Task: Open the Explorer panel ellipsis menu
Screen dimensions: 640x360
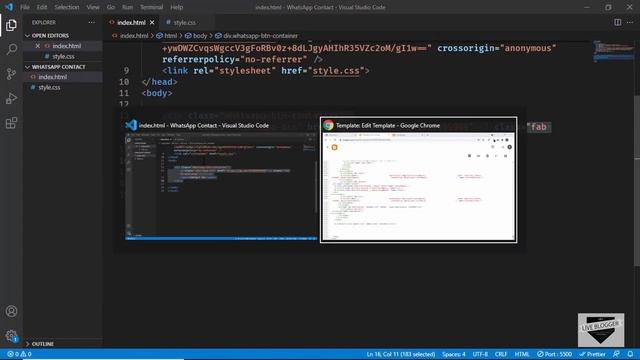Action: (91, 22)
